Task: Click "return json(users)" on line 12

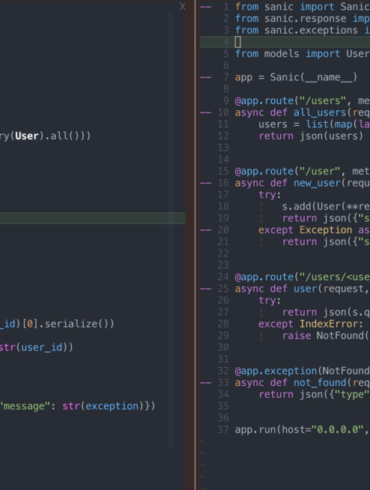Action: click(311, 136)
